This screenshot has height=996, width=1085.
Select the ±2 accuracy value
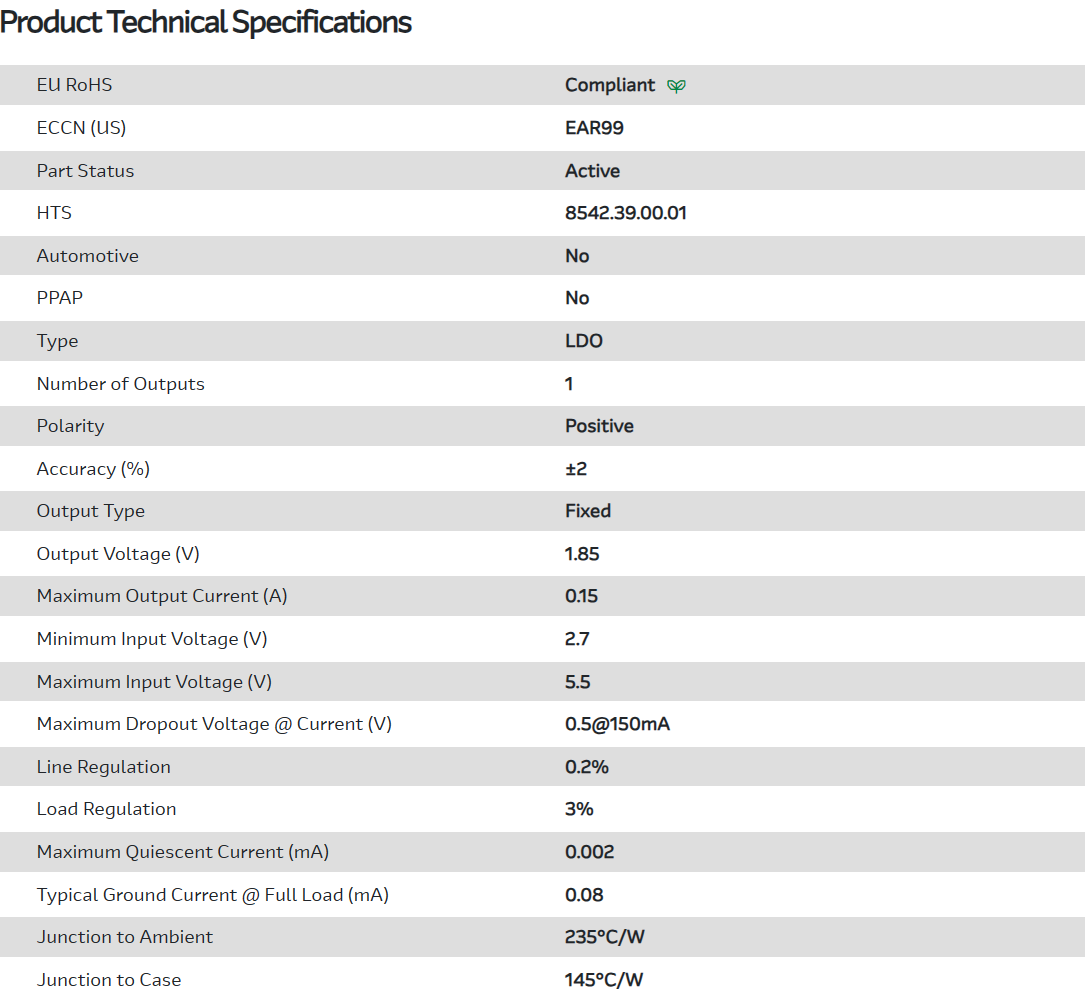point(576,469)
